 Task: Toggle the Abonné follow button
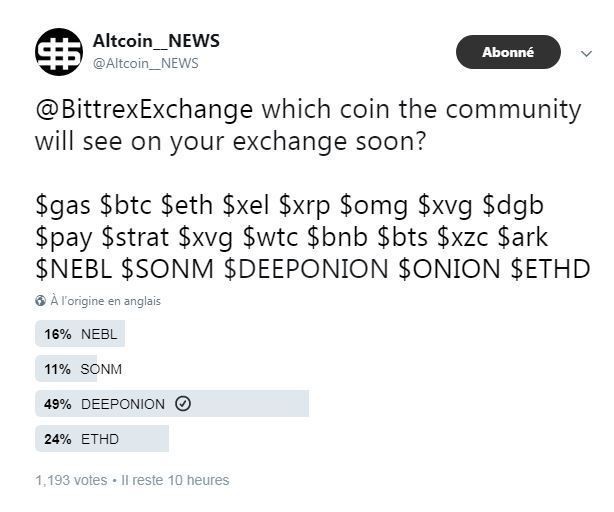(x=508, y=53)
